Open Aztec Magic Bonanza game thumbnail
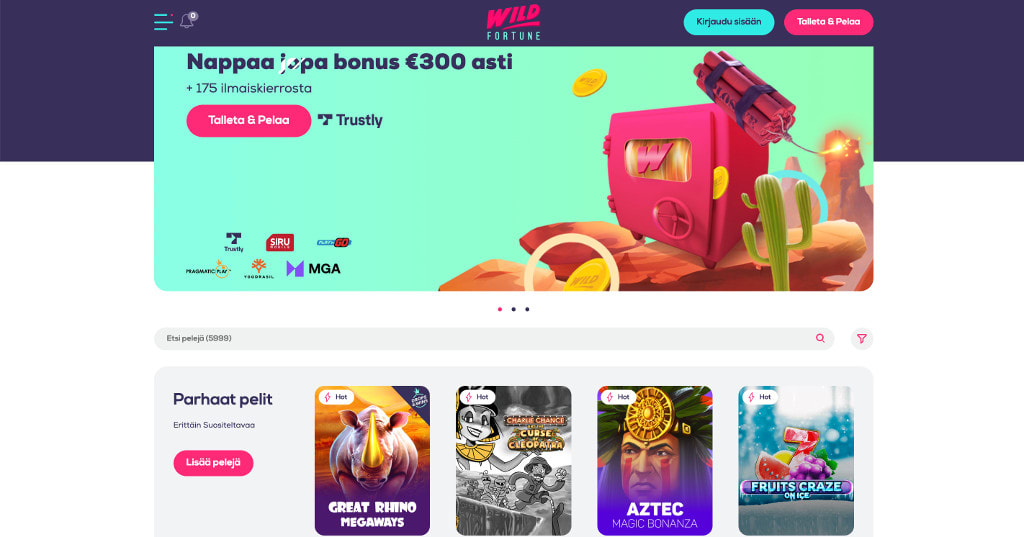1024x537 pixels. click(655, 461)
